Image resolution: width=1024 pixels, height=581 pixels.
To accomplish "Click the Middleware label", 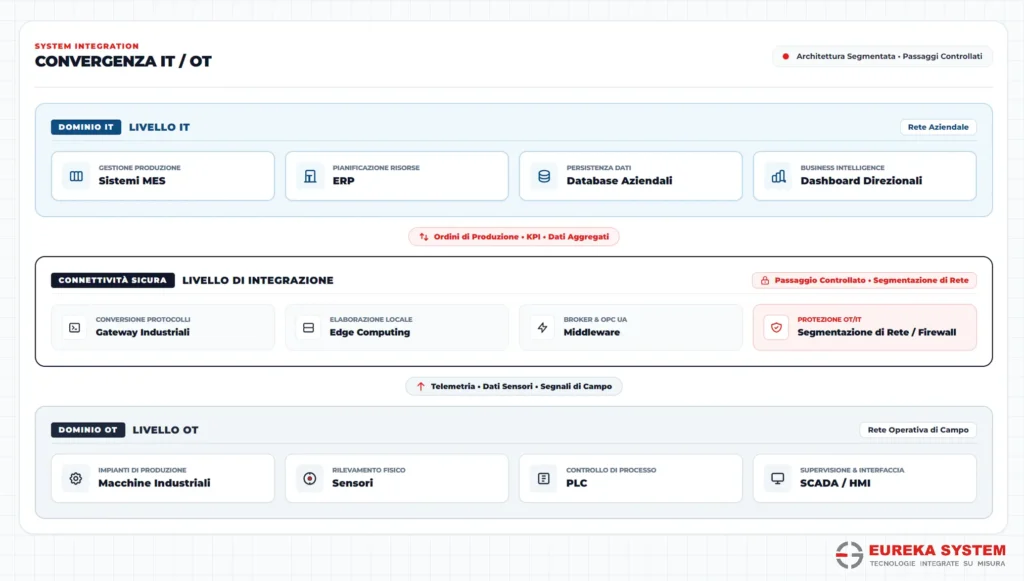I will coord(592,332).
